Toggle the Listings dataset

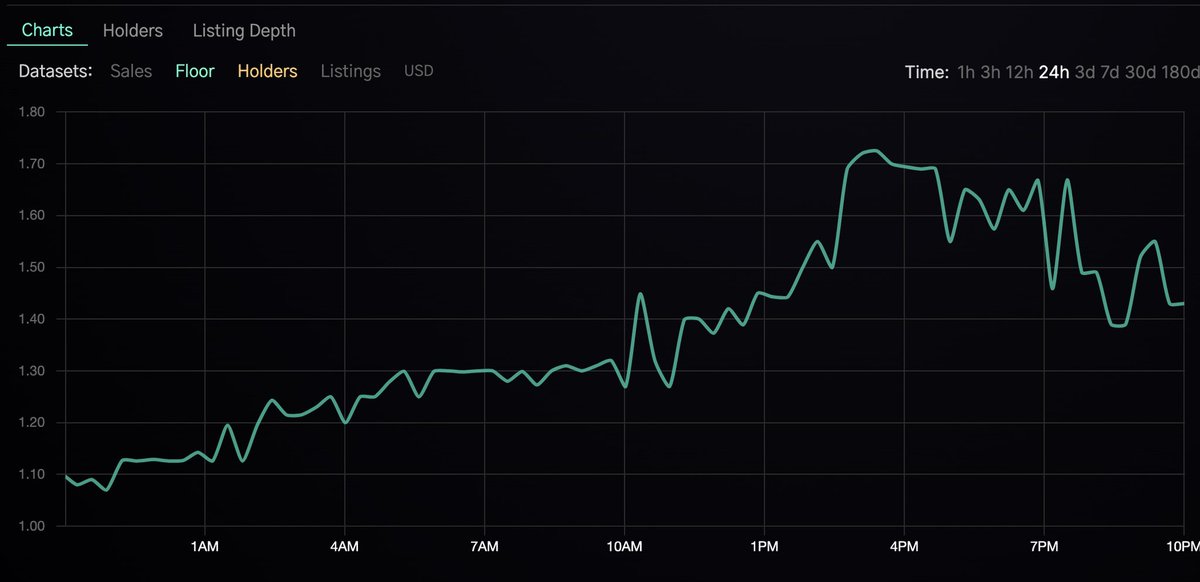350,71
